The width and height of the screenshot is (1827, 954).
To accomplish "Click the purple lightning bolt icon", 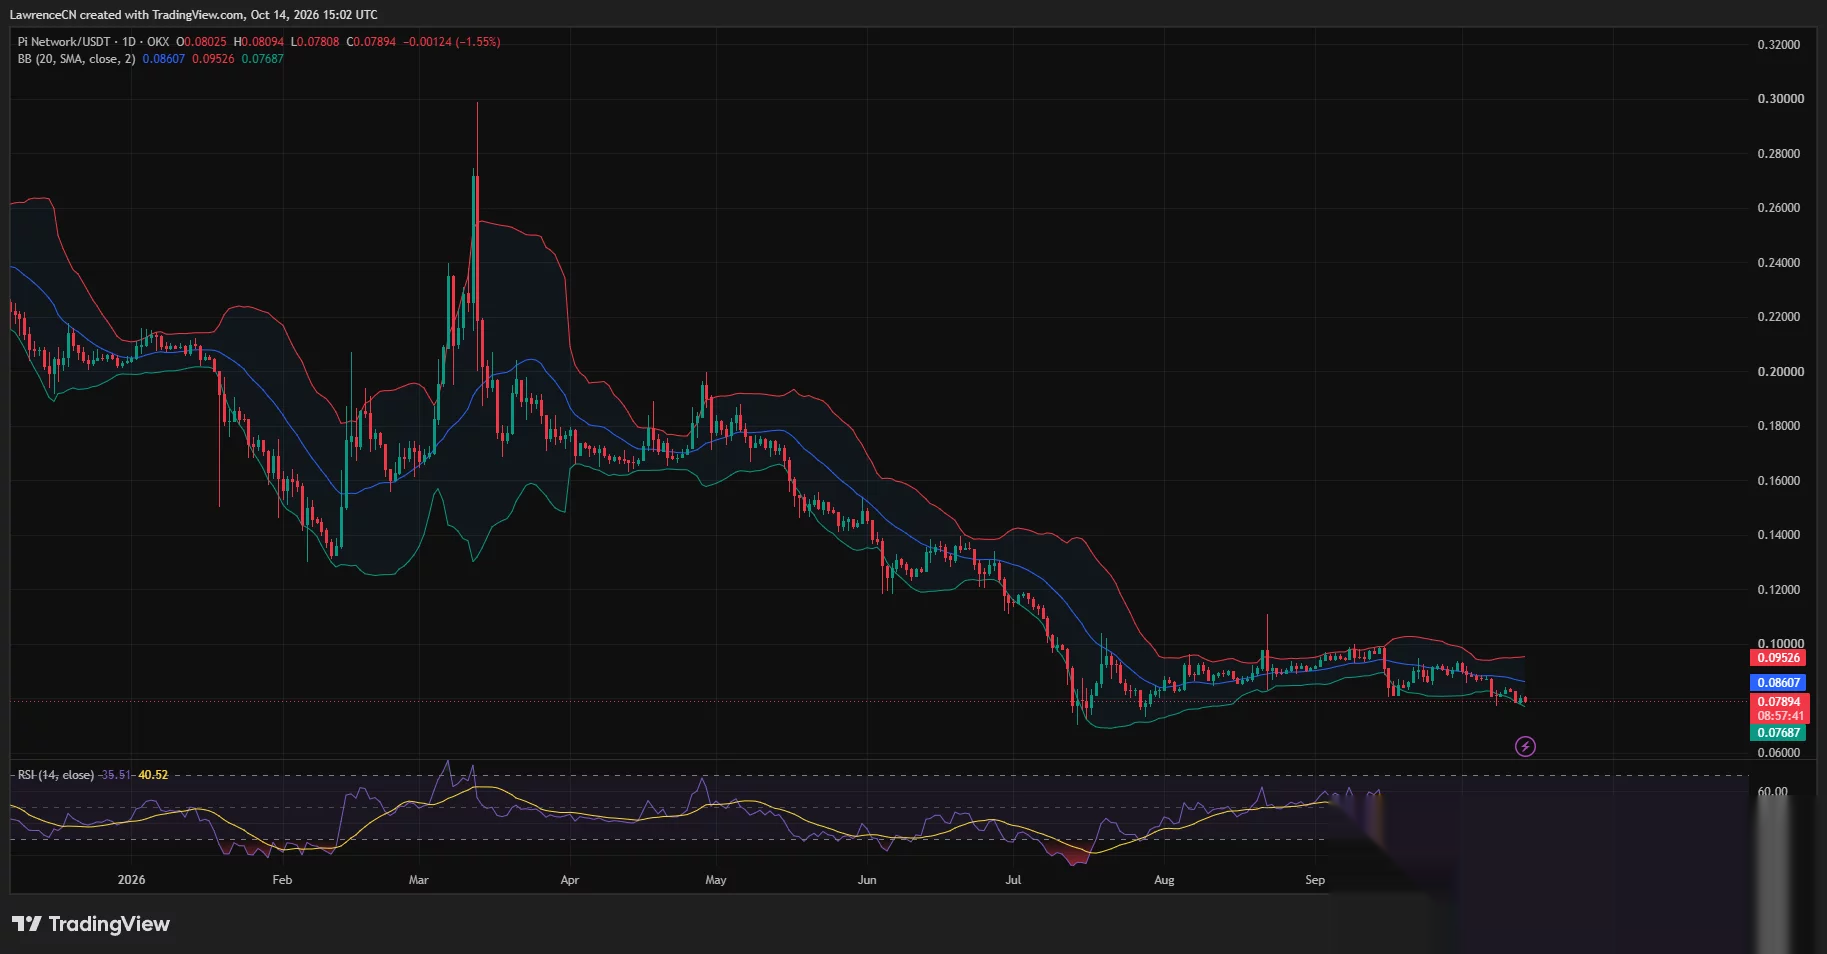I will point(1525,746).
